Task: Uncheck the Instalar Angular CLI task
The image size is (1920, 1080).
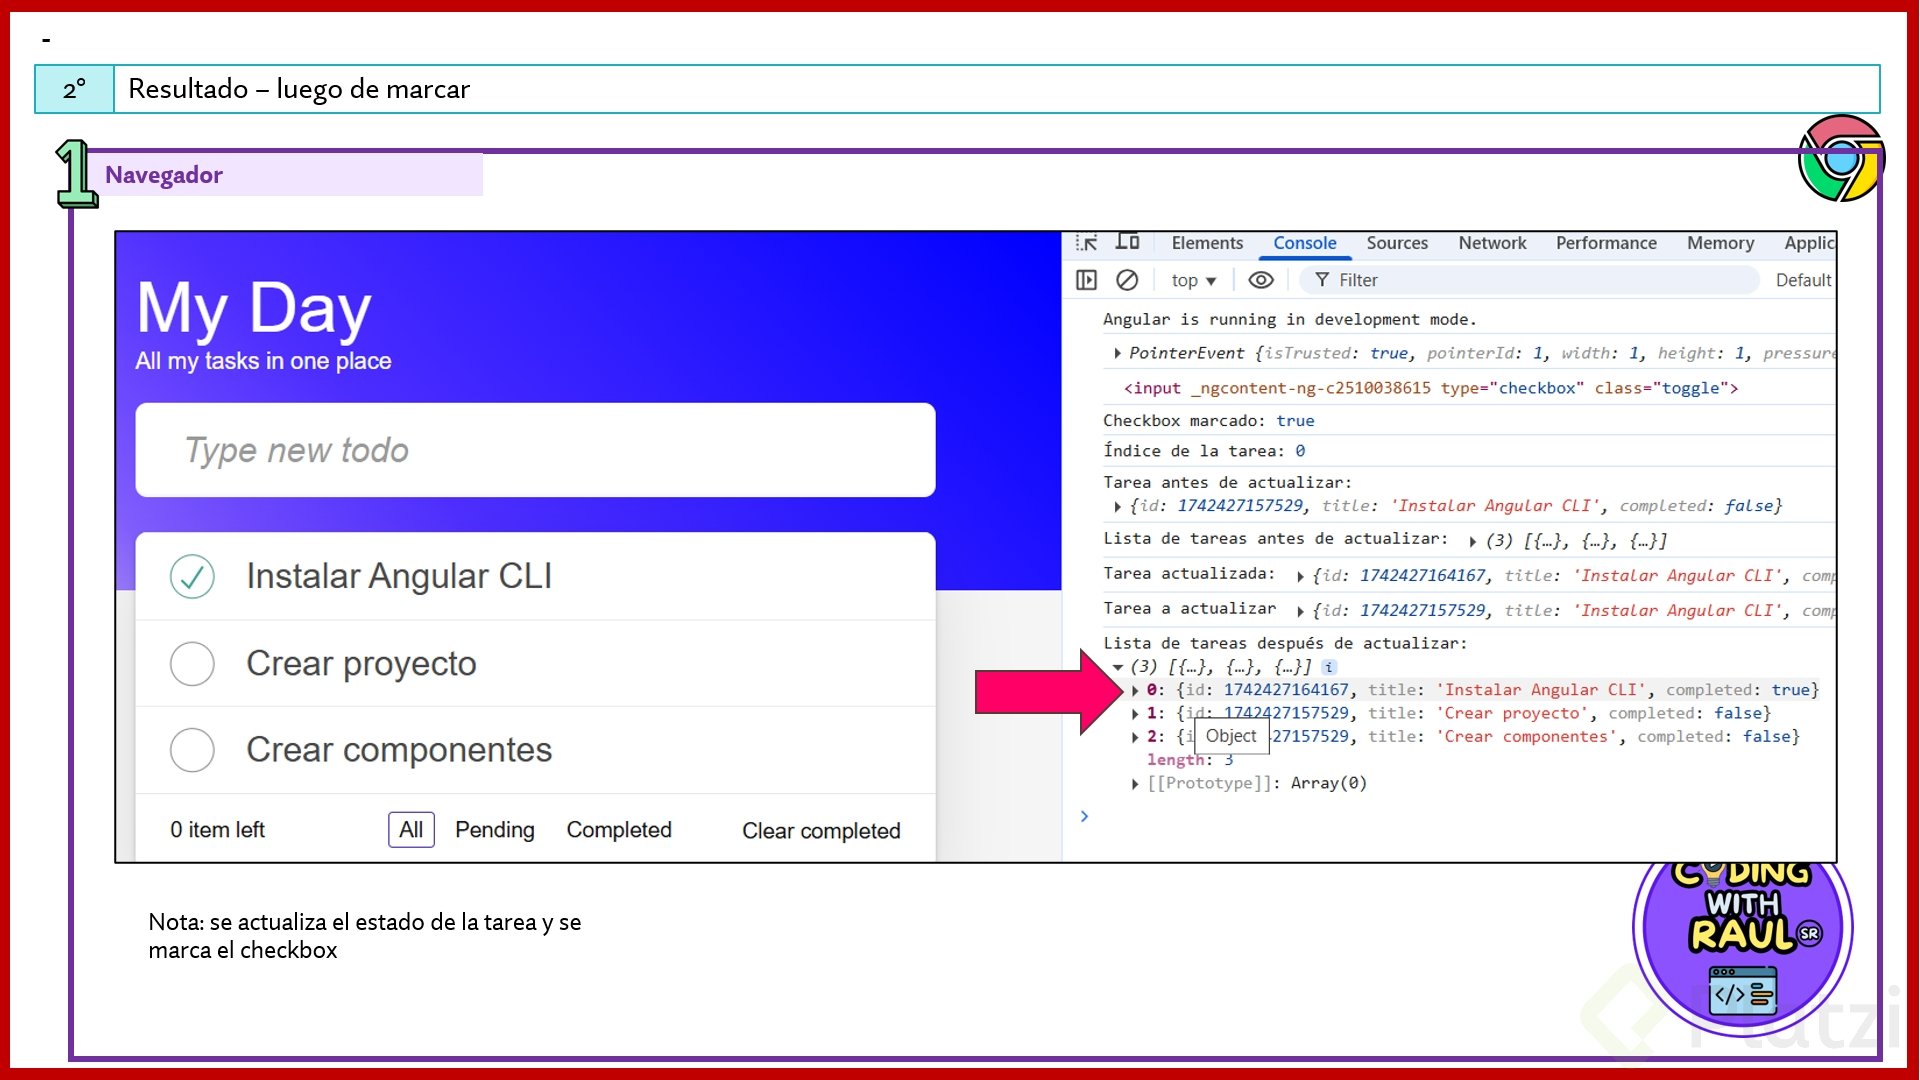Action: click(192, 577)
